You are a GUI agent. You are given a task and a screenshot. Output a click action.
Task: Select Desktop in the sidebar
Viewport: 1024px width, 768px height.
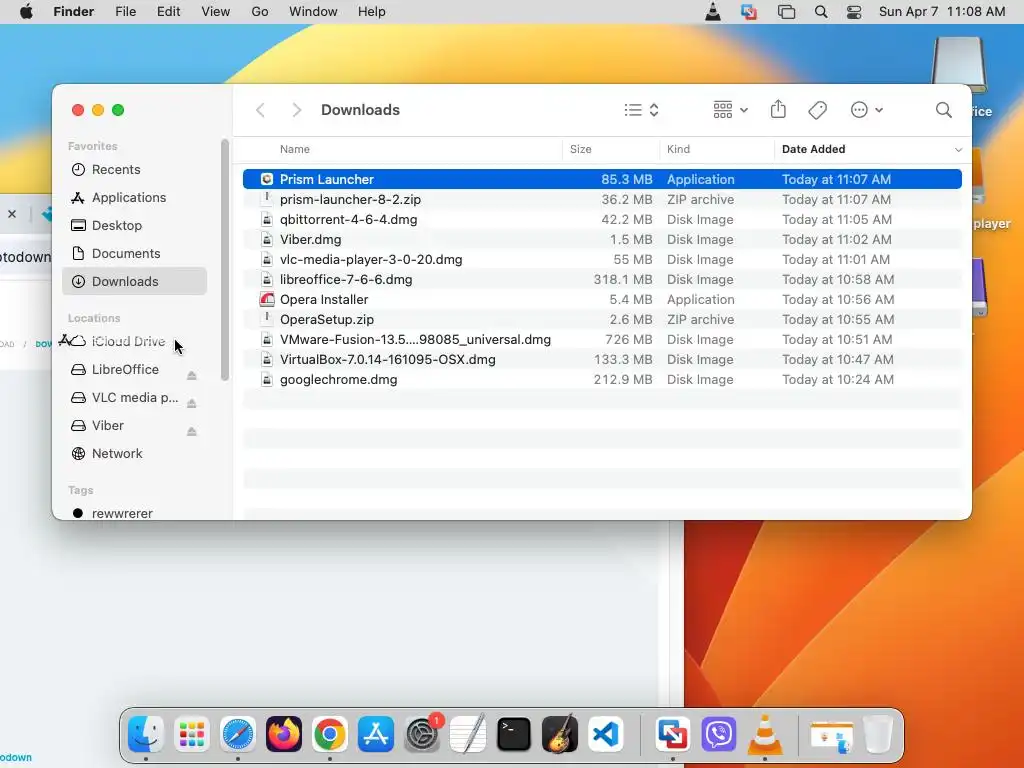tap(135, 225)
